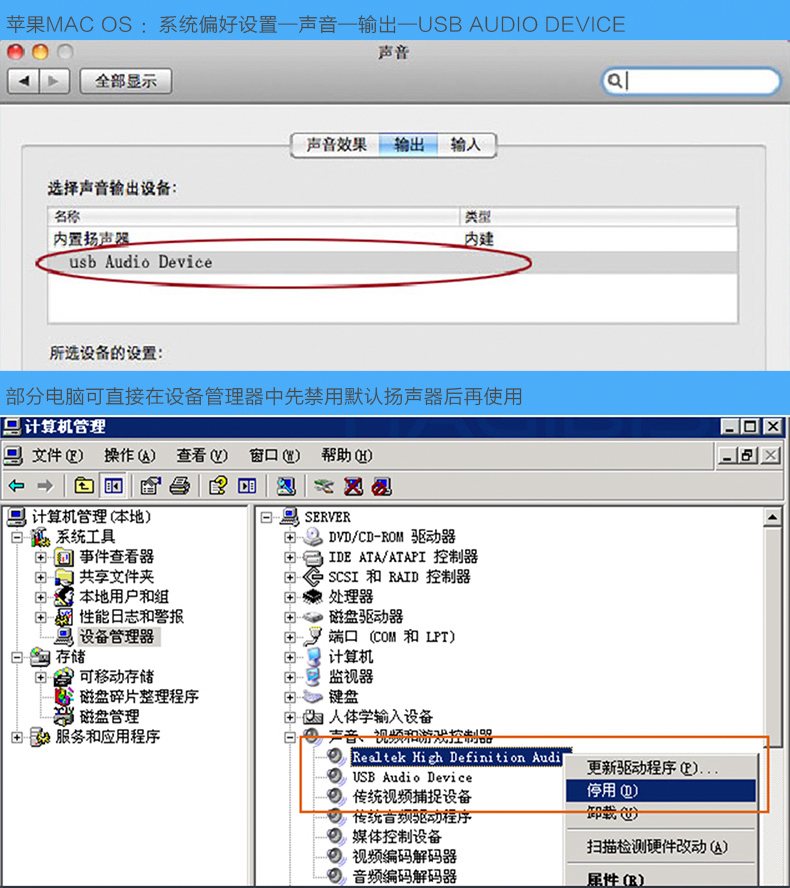Choose 更新驱动程序(P)... from context menu

click(x=660, y=768)
